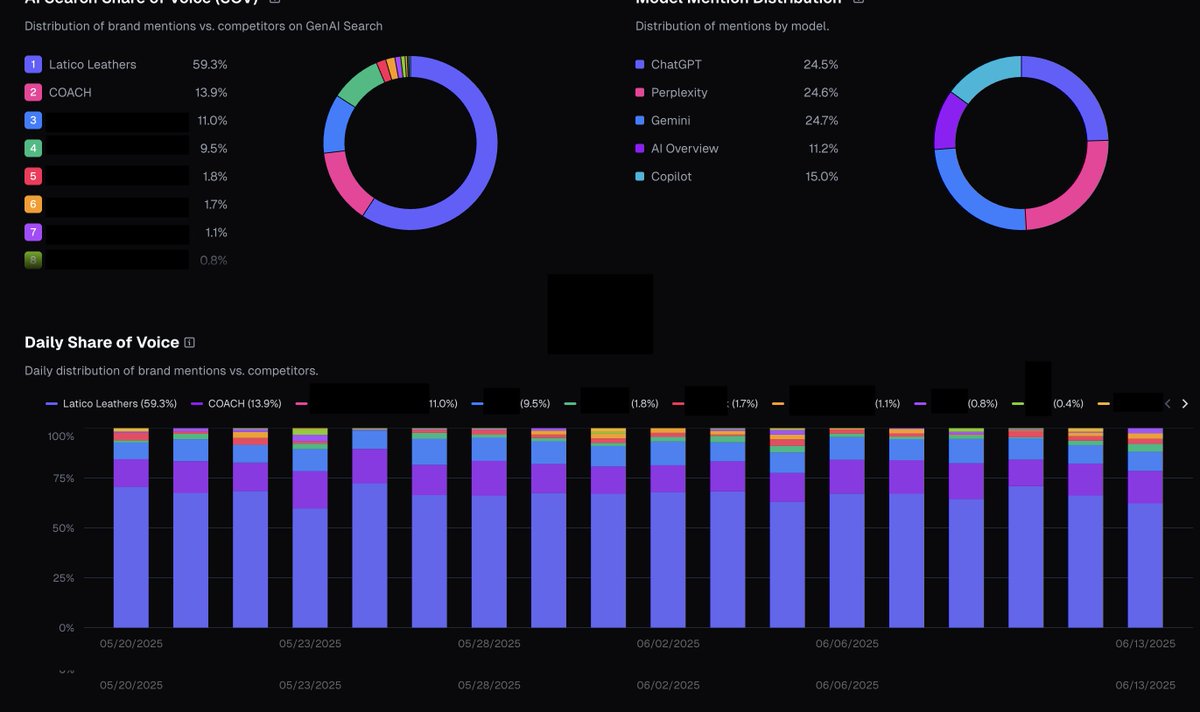The height and width of the screenshot is (712, 1200).
Task: Select COACH in the share of voice list
Action: point(70,92)
